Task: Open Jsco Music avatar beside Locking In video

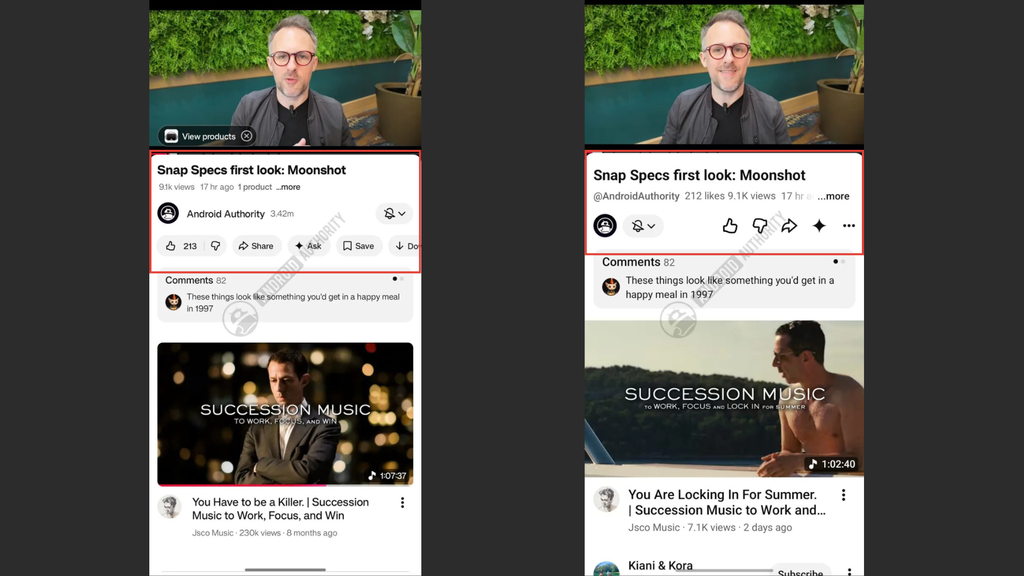Action: pos(606,500)
